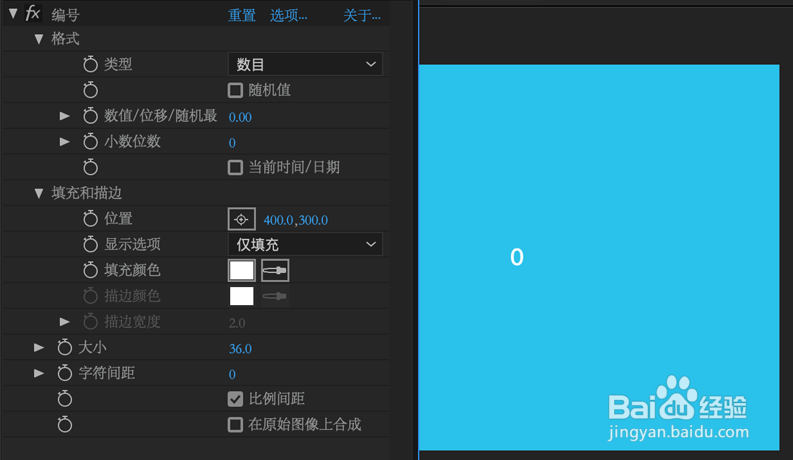Viewport: 793px width, 460px height.
Task: Click the 位置 value 400.0,300.0
Action: (295, 220)
